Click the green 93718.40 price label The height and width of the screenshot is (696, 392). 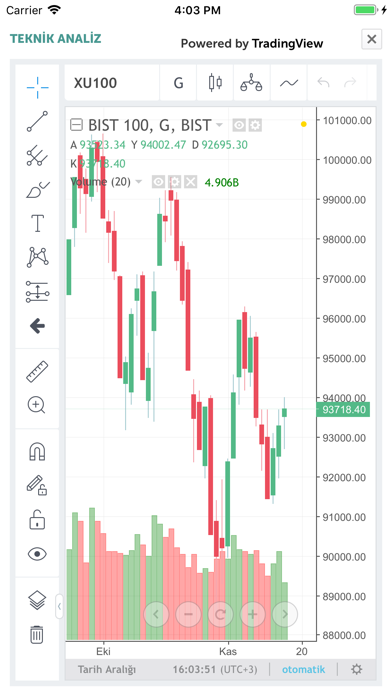[x=343, y=409]
